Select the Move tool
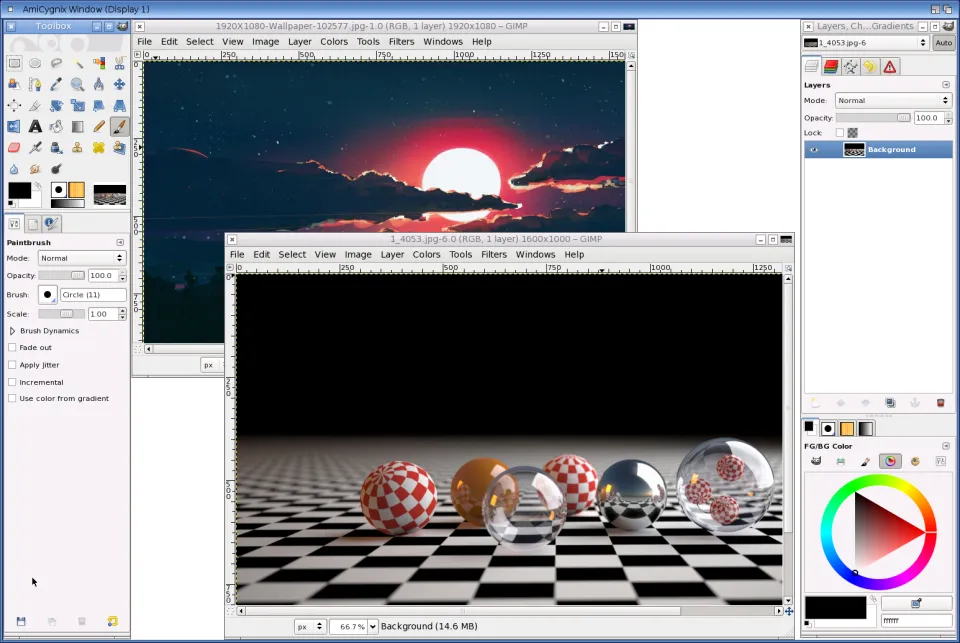 [119, 85]
